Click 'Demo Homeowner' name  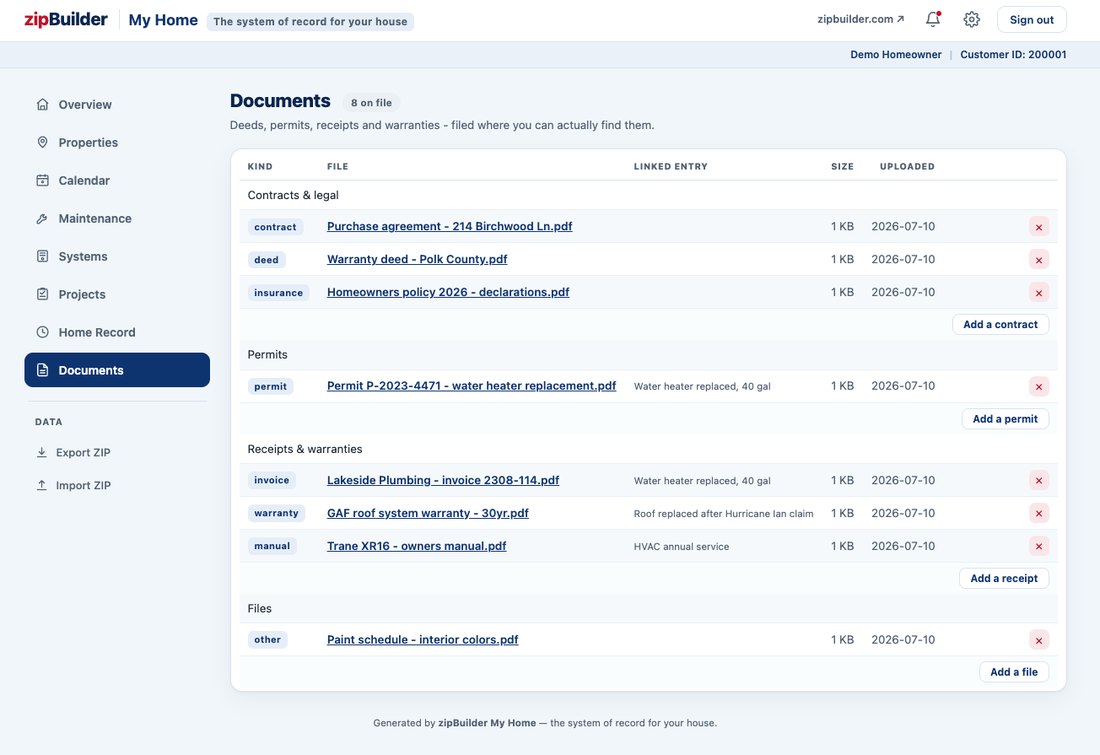pyautogui.click(x=896, y=54)
